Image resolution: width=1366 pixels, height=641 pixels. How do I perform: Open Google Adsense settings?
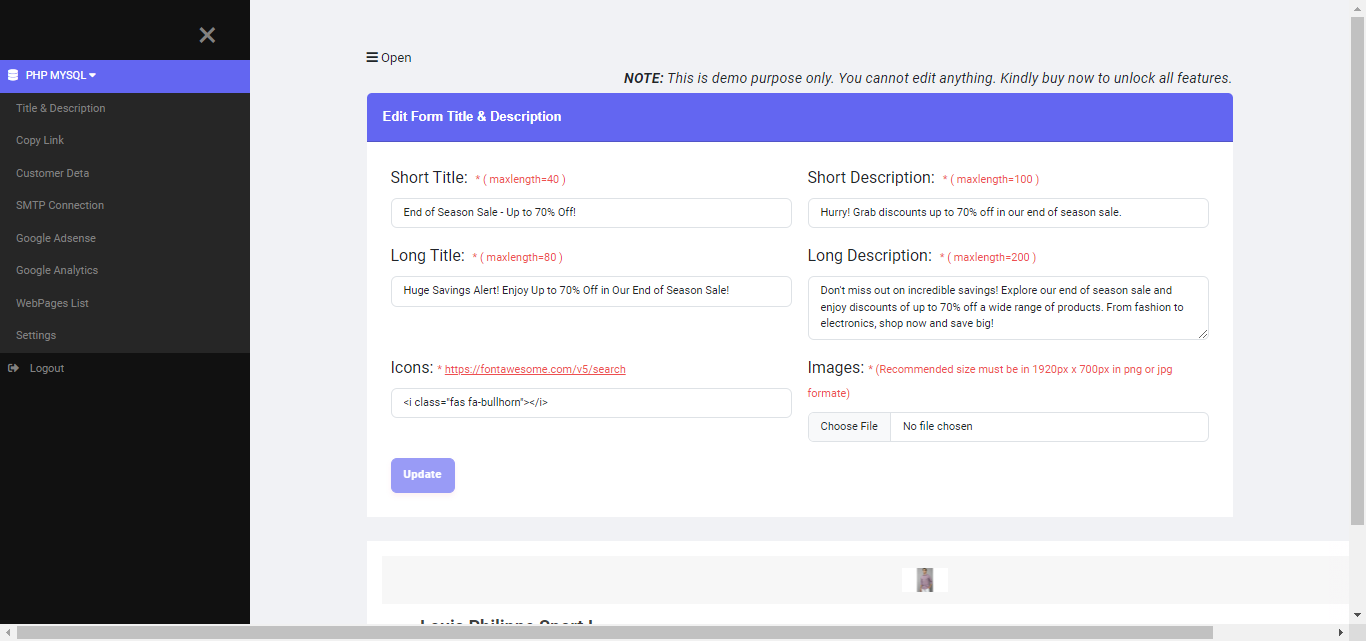click(56, 238)
